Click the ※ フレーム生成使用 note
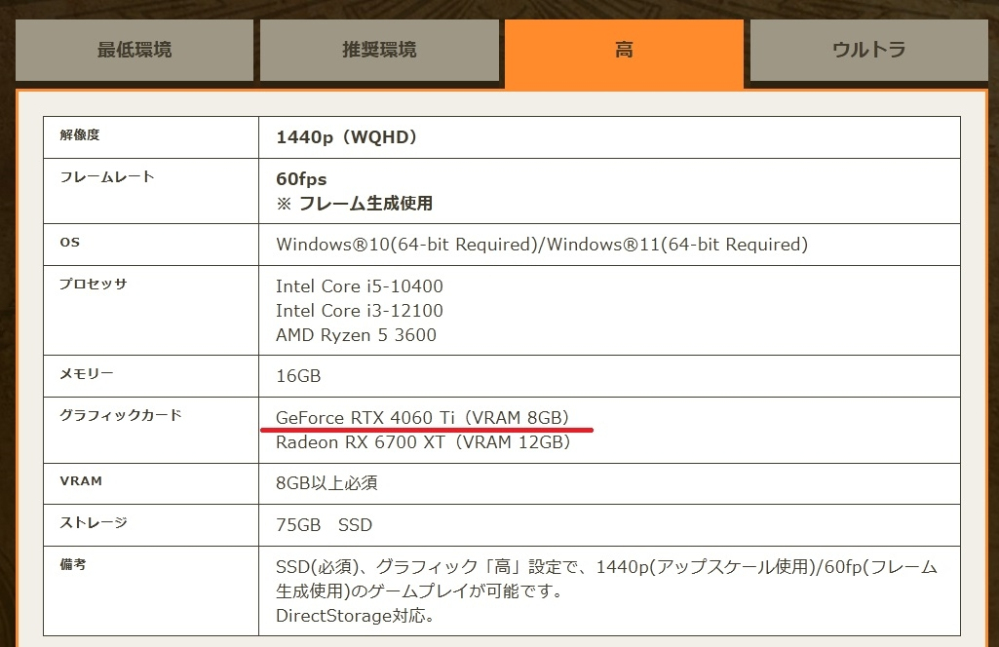 coord(354,204)
